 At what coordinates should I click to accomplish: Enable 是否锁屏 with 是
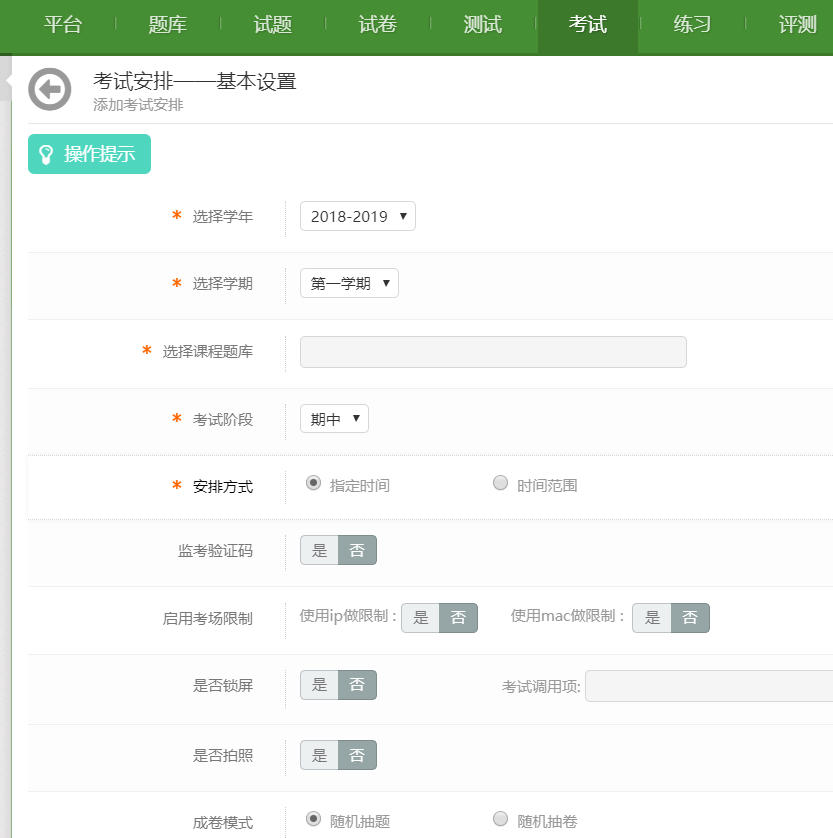320,685
